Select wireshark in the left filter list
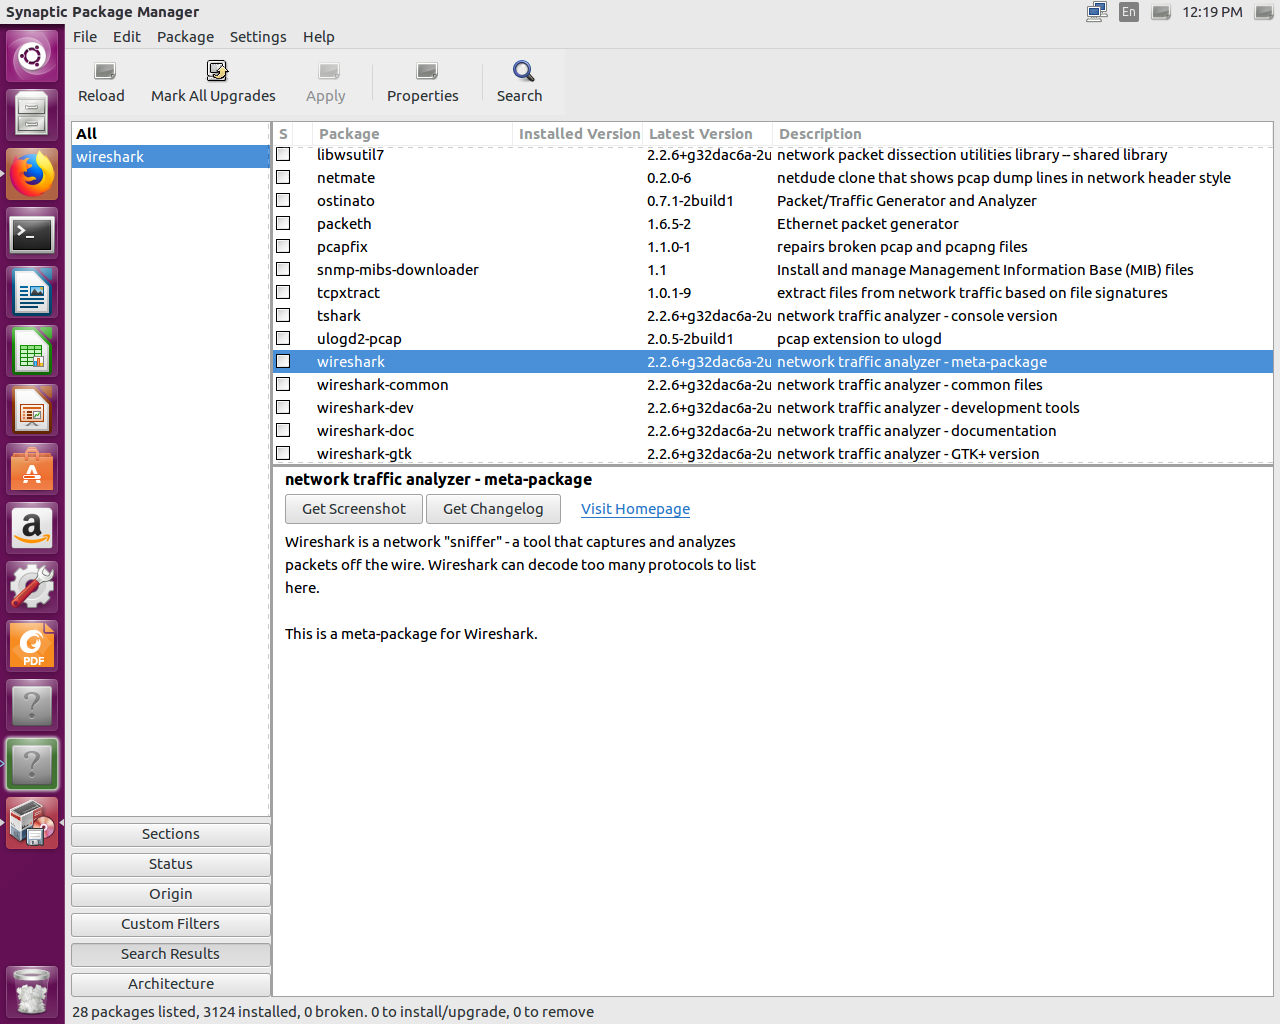The image size is (1280, 1024). [x=110, y=157]
